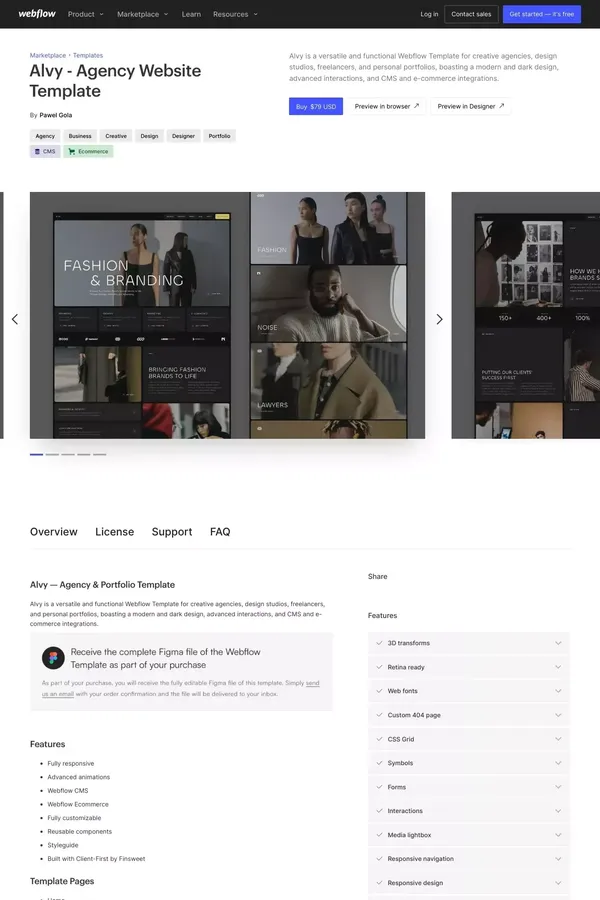This screenshot has width=600, height=900.
Task: Open the Templates breadcrumb link
Action: pyautogui.click(x=88, y=55)
